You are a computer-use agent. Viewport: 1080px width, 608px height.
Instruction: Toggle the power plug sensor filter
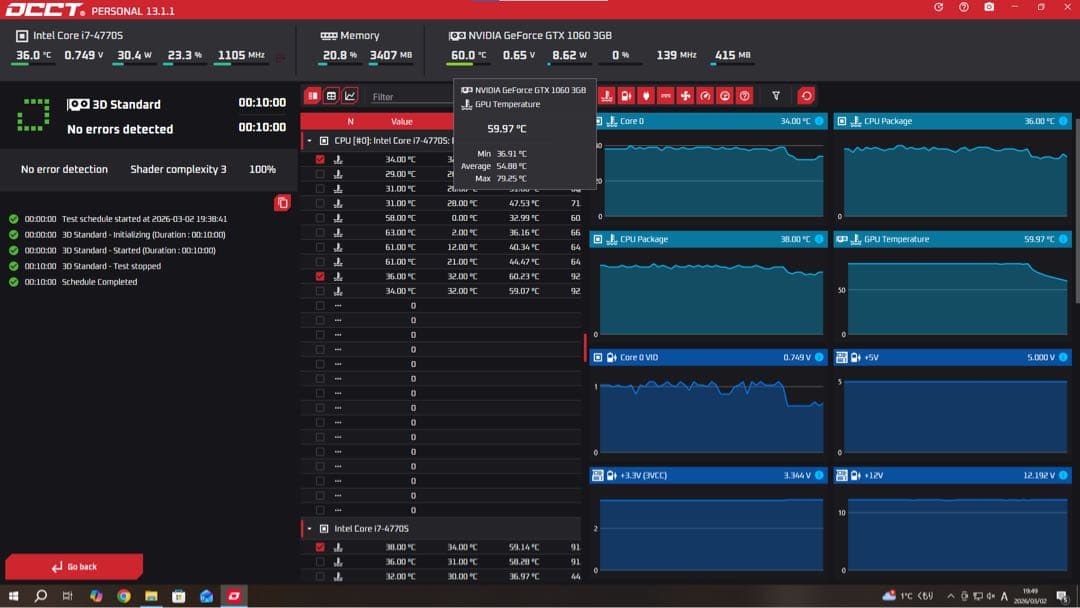click(x=645, y=96)
